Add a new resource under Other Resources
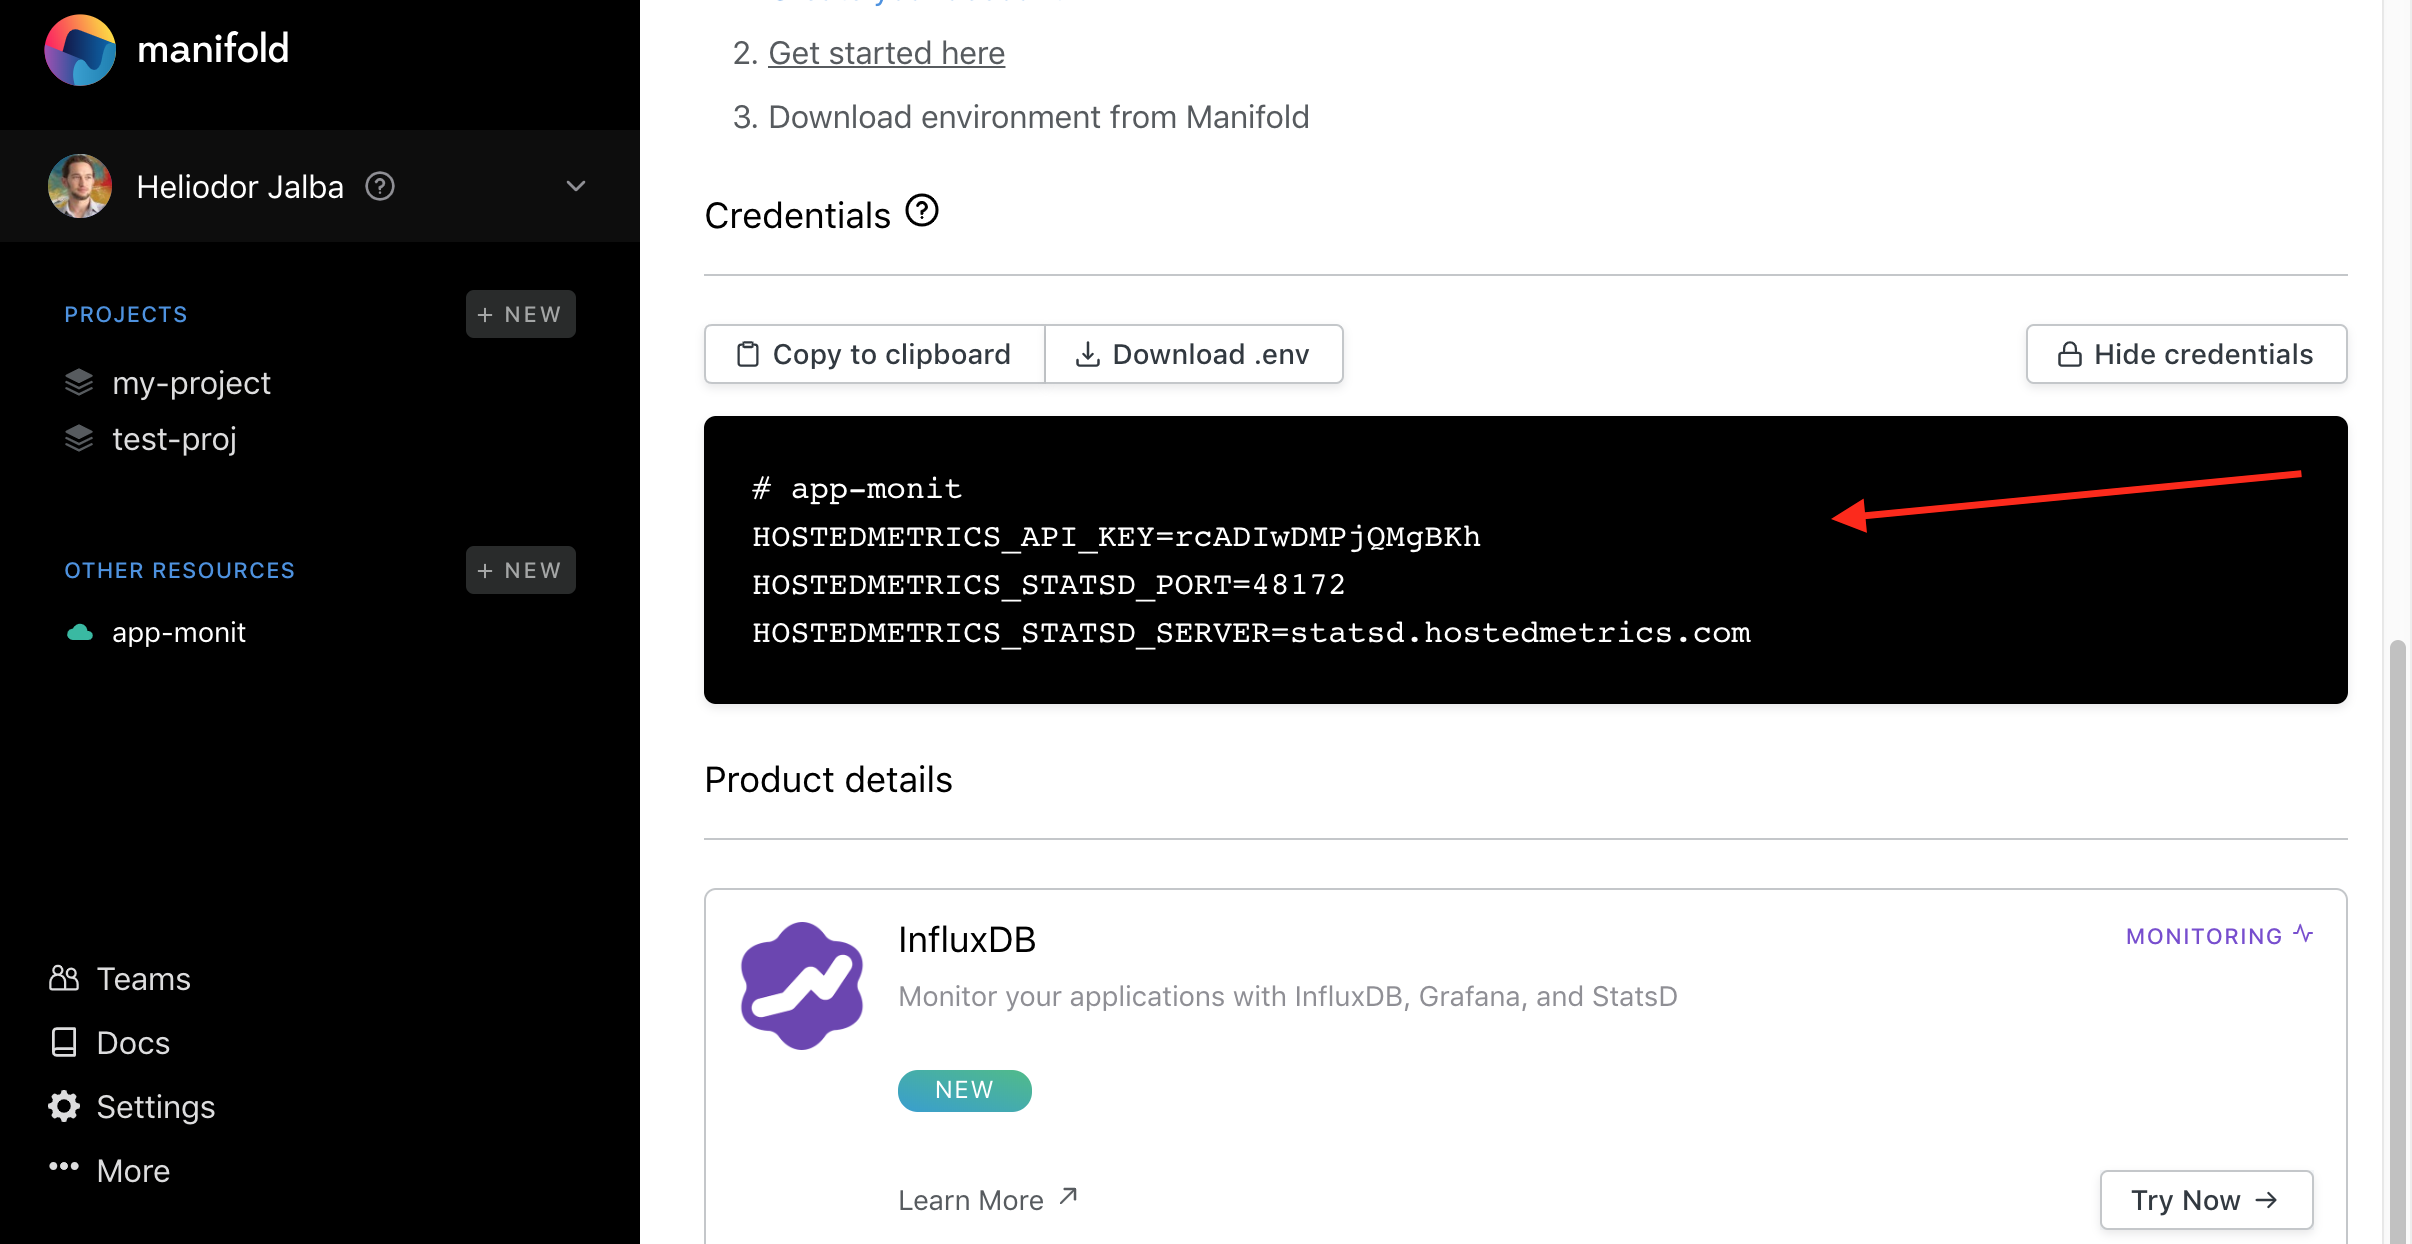 tap(520, 570)
